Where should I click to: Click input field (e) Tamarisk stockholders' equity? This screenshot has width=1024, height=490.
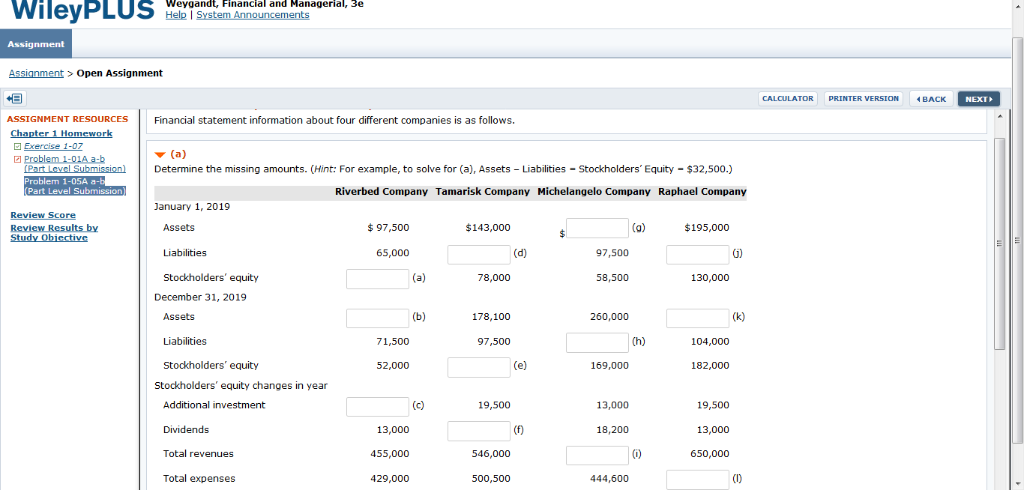coord(479,367)
